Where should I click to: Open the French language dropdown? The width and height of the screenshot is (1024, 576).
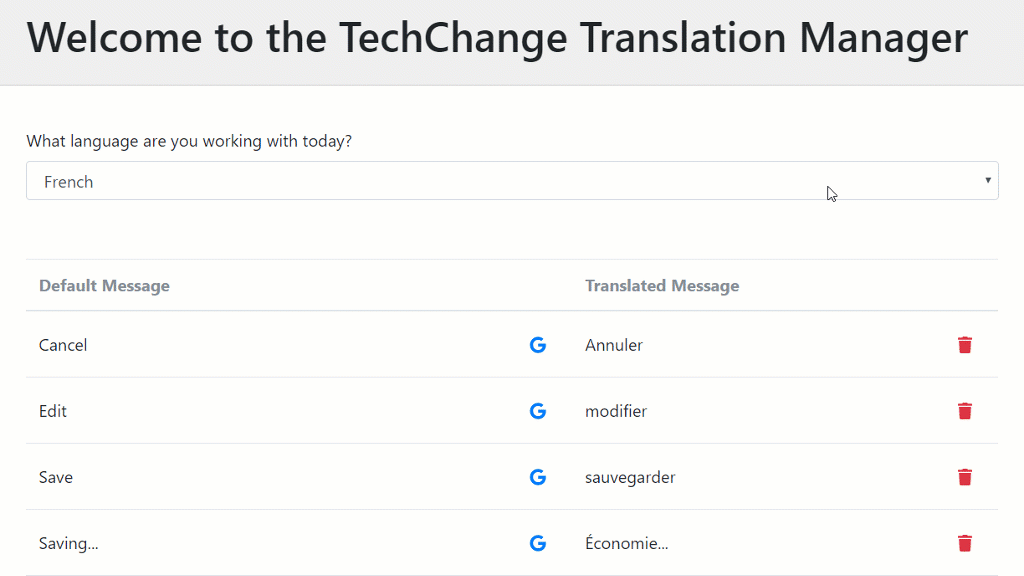click(x=512, y=181)
